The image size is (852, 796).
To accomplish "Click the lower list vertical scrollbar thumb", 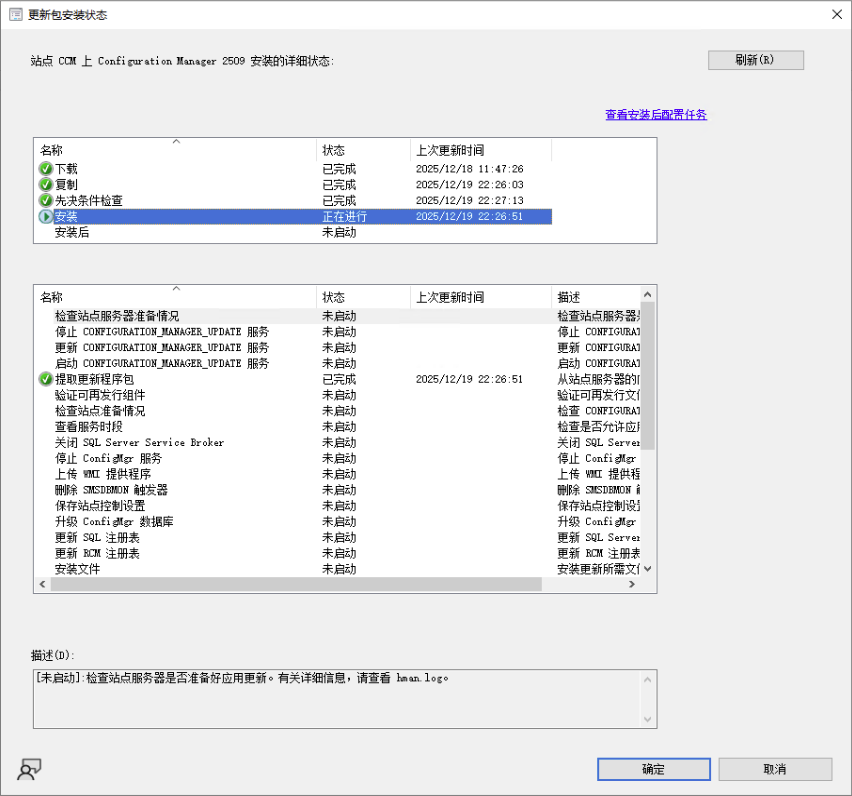I will coord(647,376).
